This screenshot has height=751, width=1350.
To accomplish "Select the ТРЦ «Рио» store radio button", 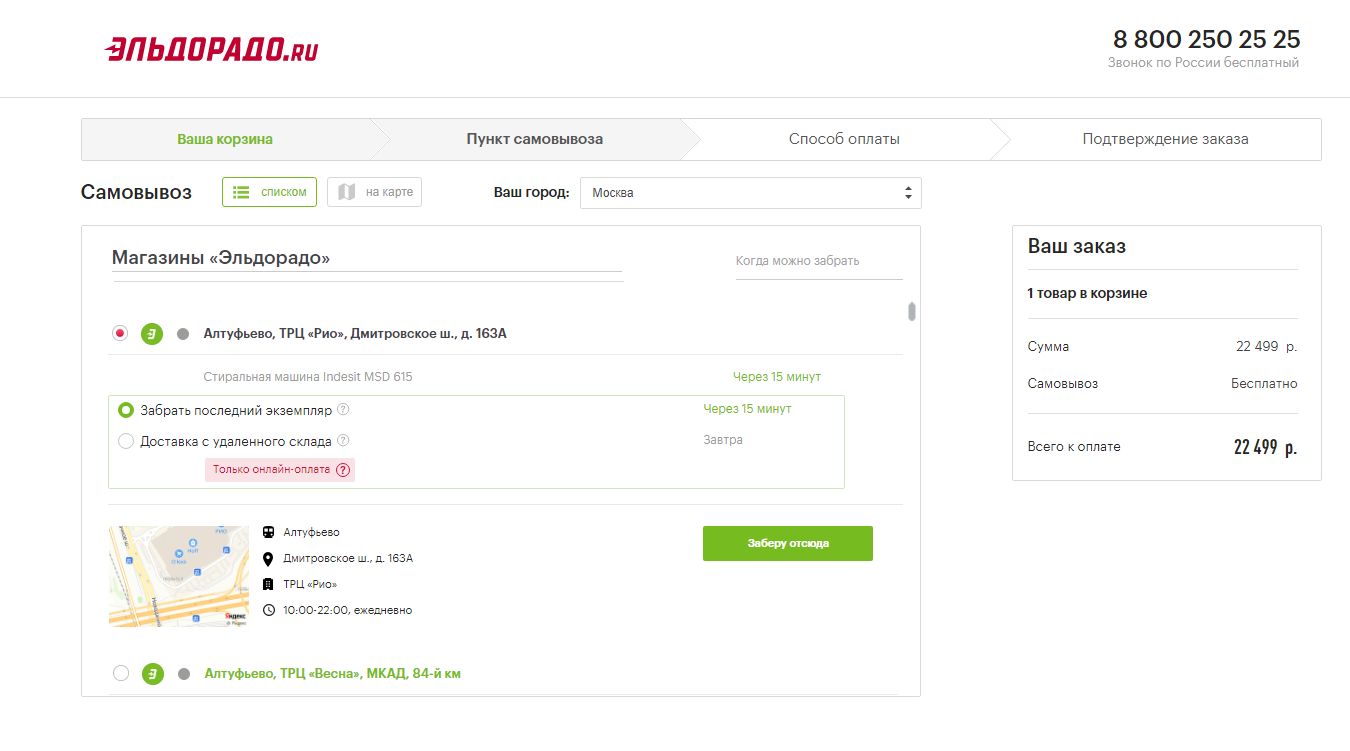I will click(x=121, y=334).
